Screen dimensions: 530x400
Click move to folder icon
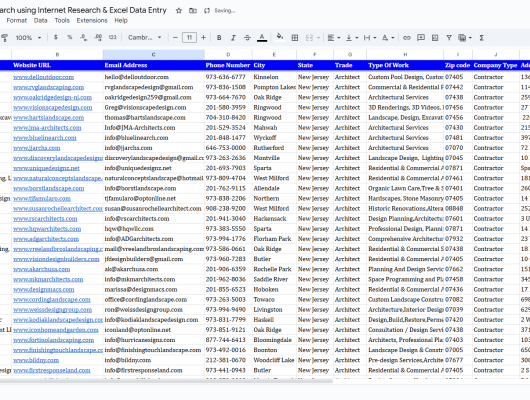click(x=193, y=11)
